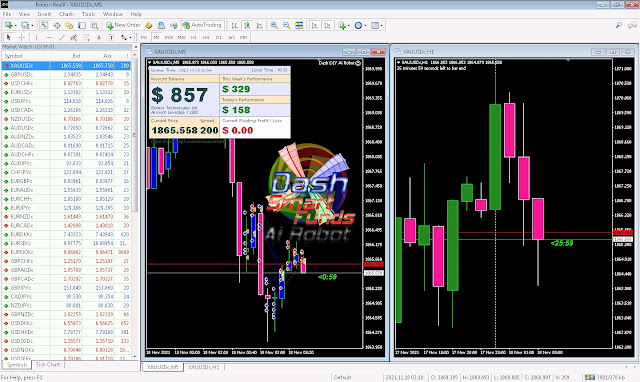Switch to Tick Chart tab

click(48, 365)
